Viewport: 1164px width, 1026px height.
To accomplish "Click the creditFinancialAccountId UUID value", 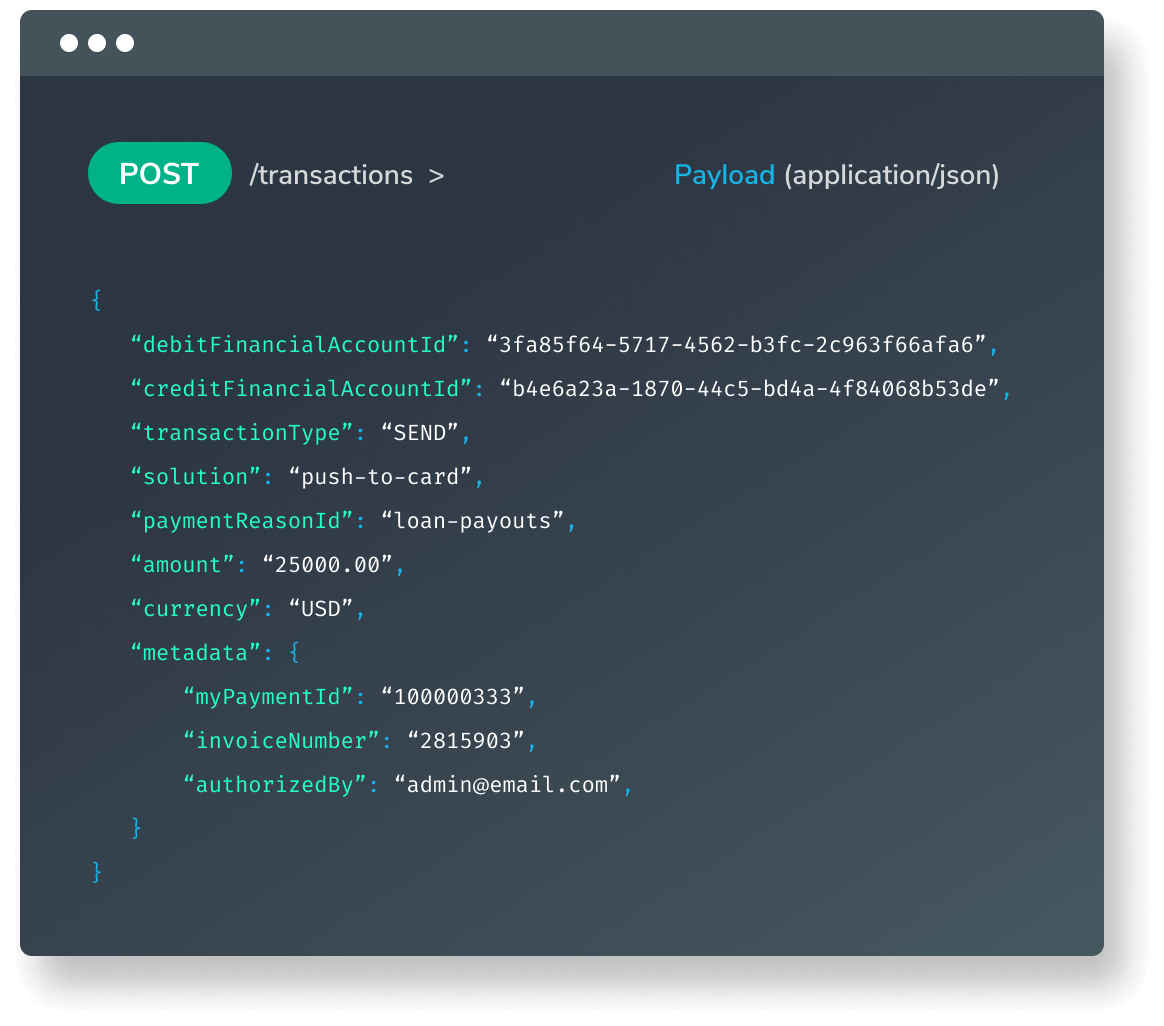I will tap(750, 389).
